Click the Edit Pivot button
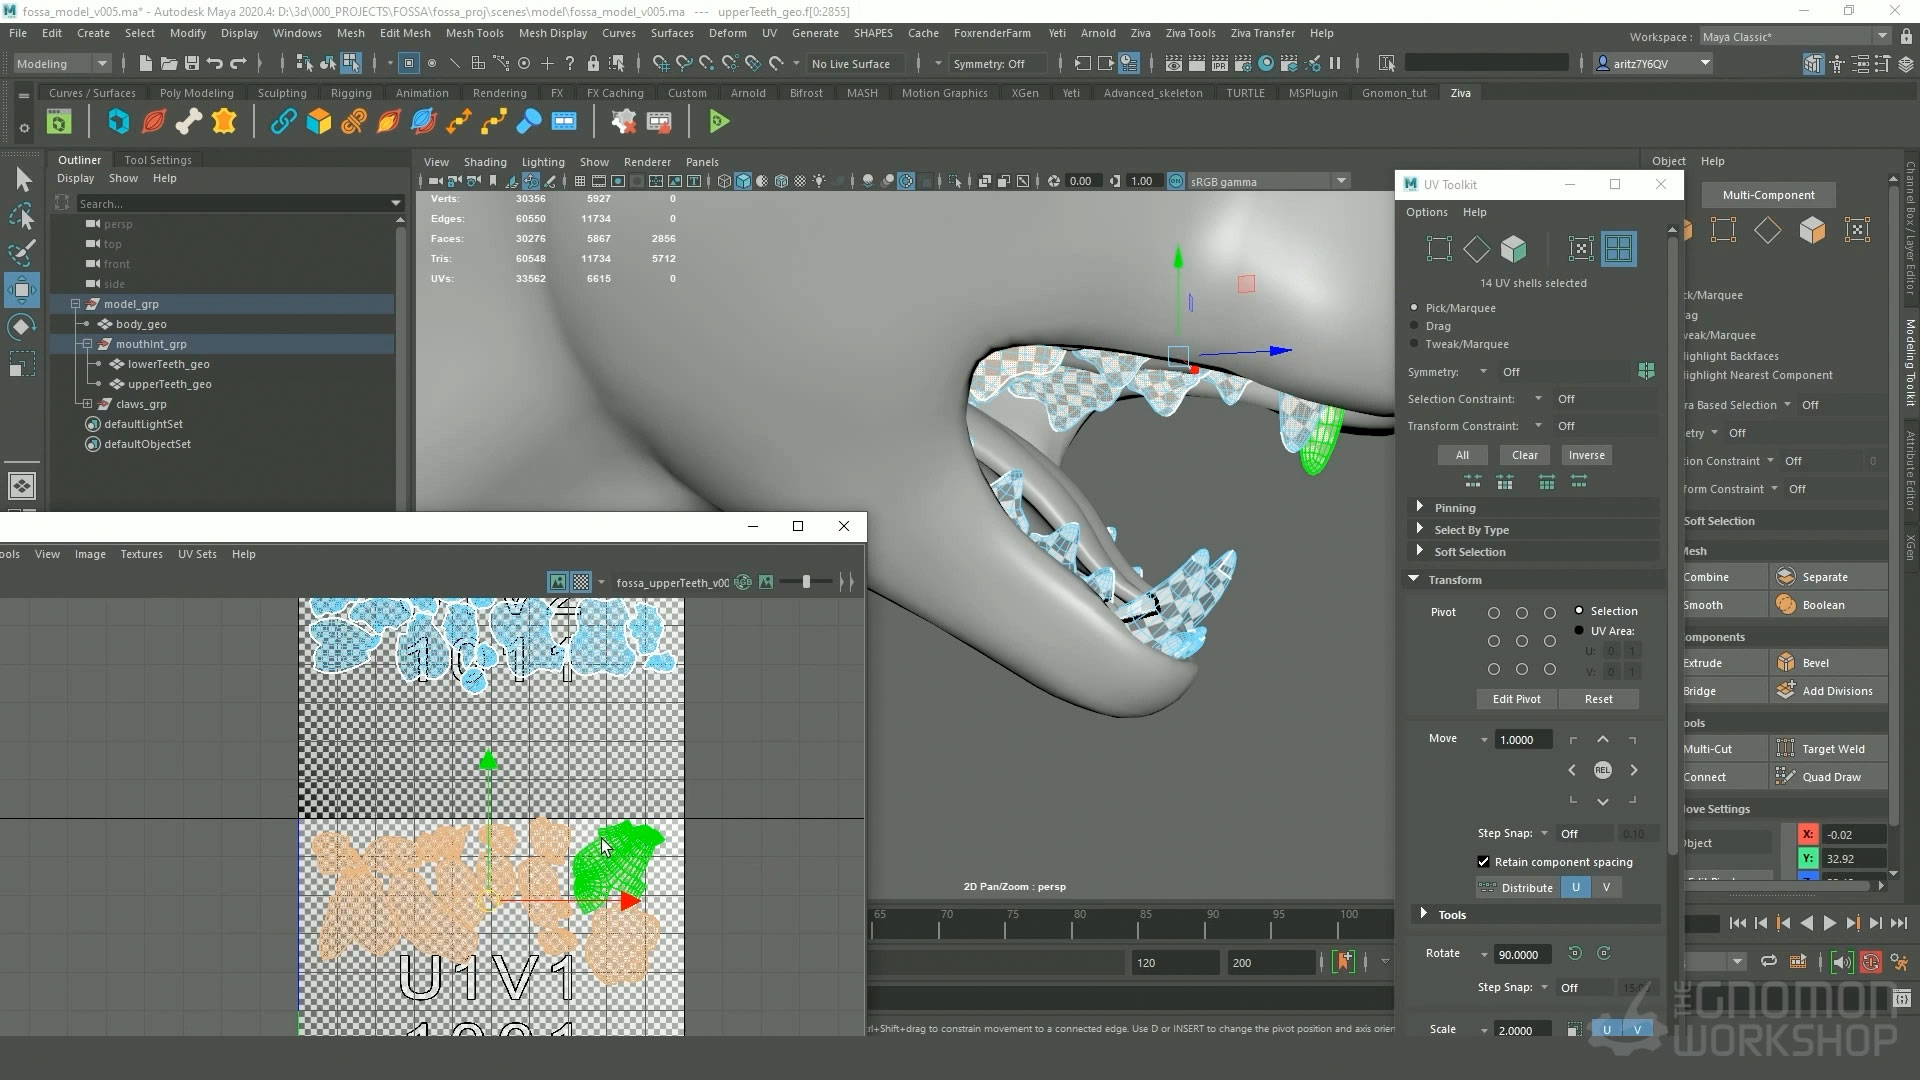Screen dimensions: 1920x1080 click(1516, 699)
